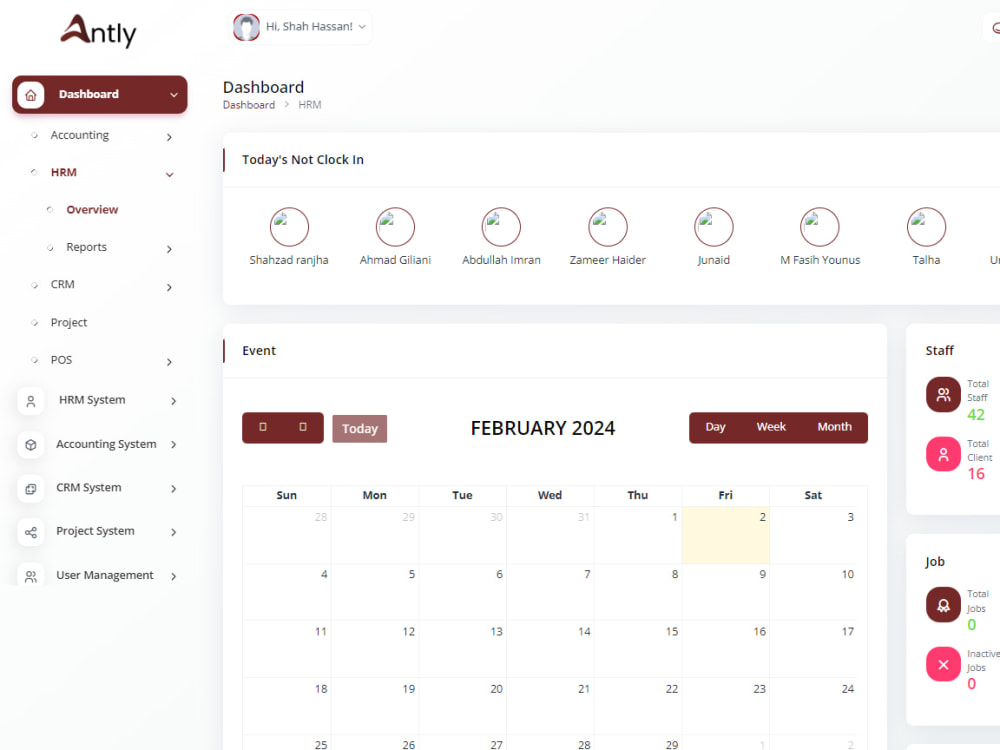Screen dimensions: 1000x750
Task: Expand the Accounting System arrow
Action: (x=173, y=444)
